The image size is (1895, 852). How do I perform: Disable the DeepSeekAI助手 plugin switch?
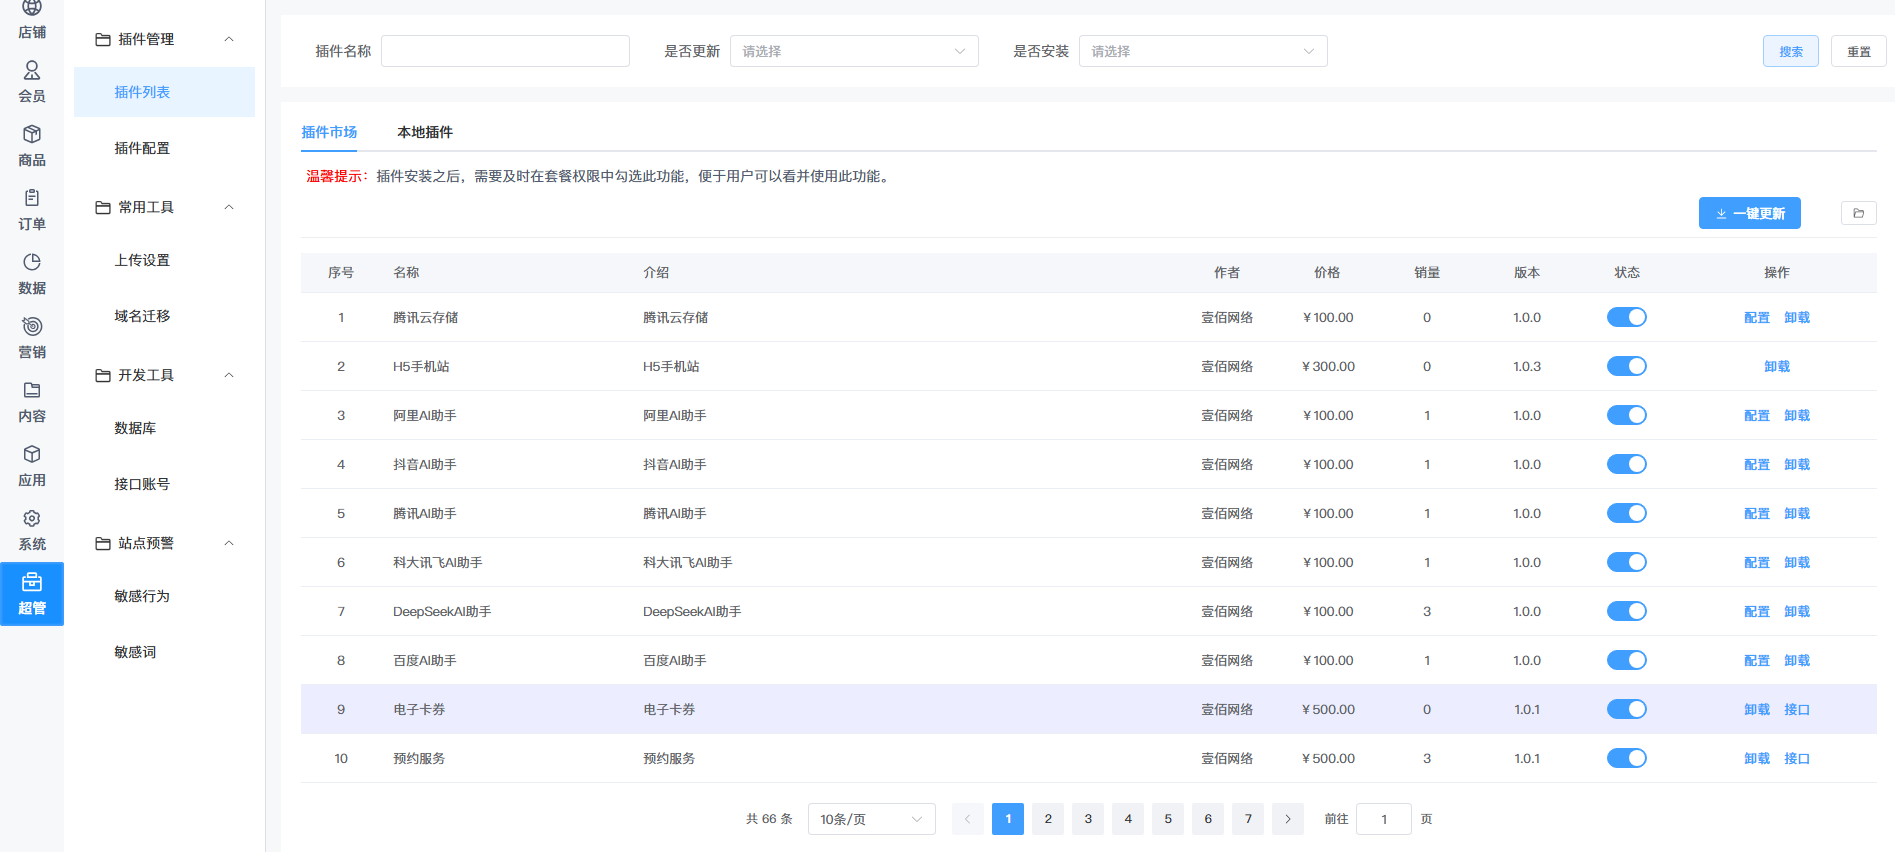click(1627, 611)
